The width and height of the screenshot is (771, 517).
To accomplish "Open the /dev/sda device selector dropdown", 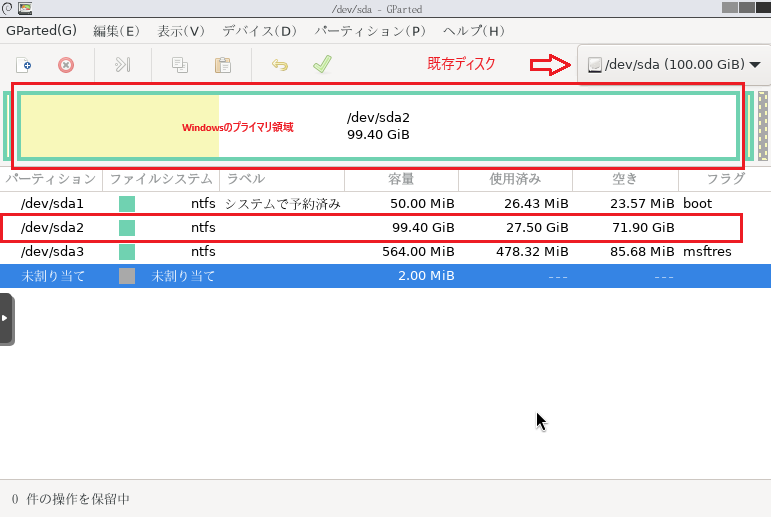I will 674,64.
